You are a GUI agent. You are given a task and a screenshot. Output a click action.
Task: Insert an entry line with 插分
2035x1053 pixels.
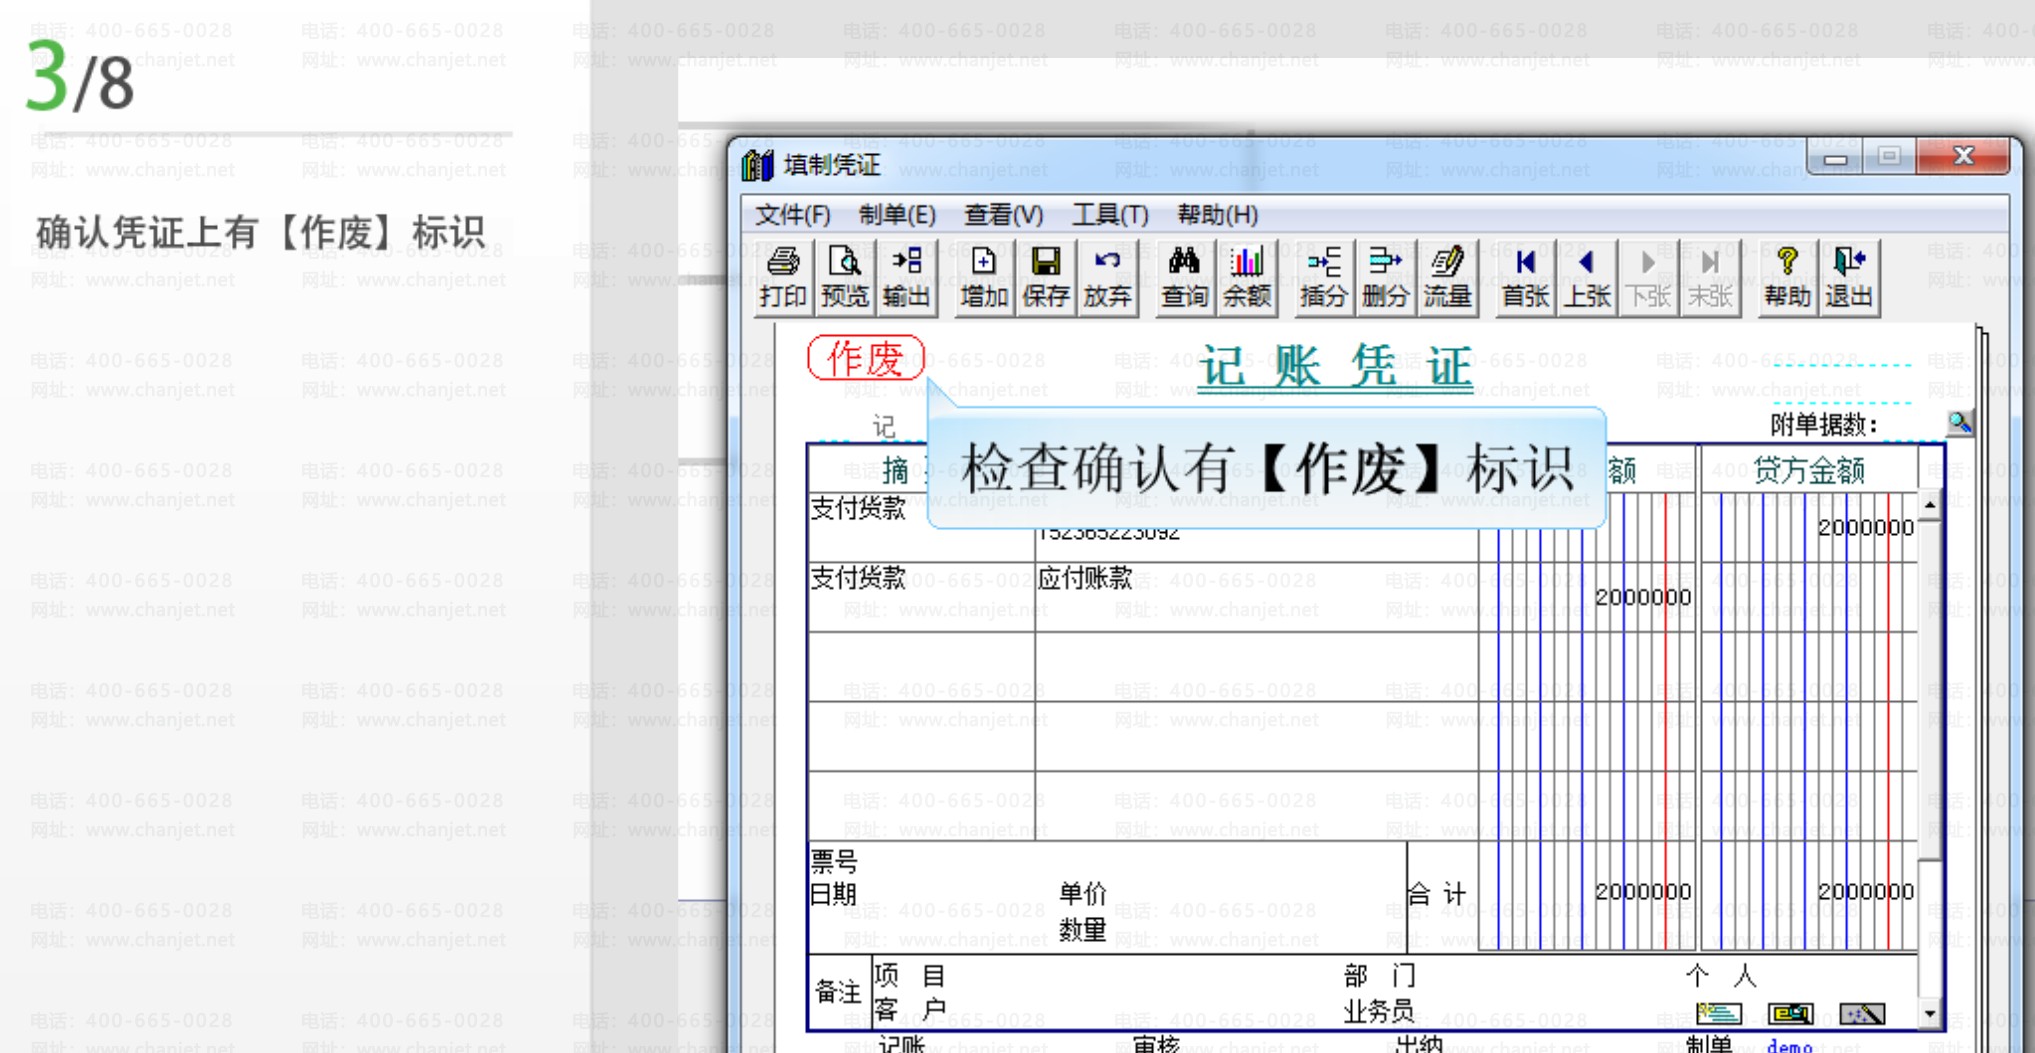[x=1323, y=278]
